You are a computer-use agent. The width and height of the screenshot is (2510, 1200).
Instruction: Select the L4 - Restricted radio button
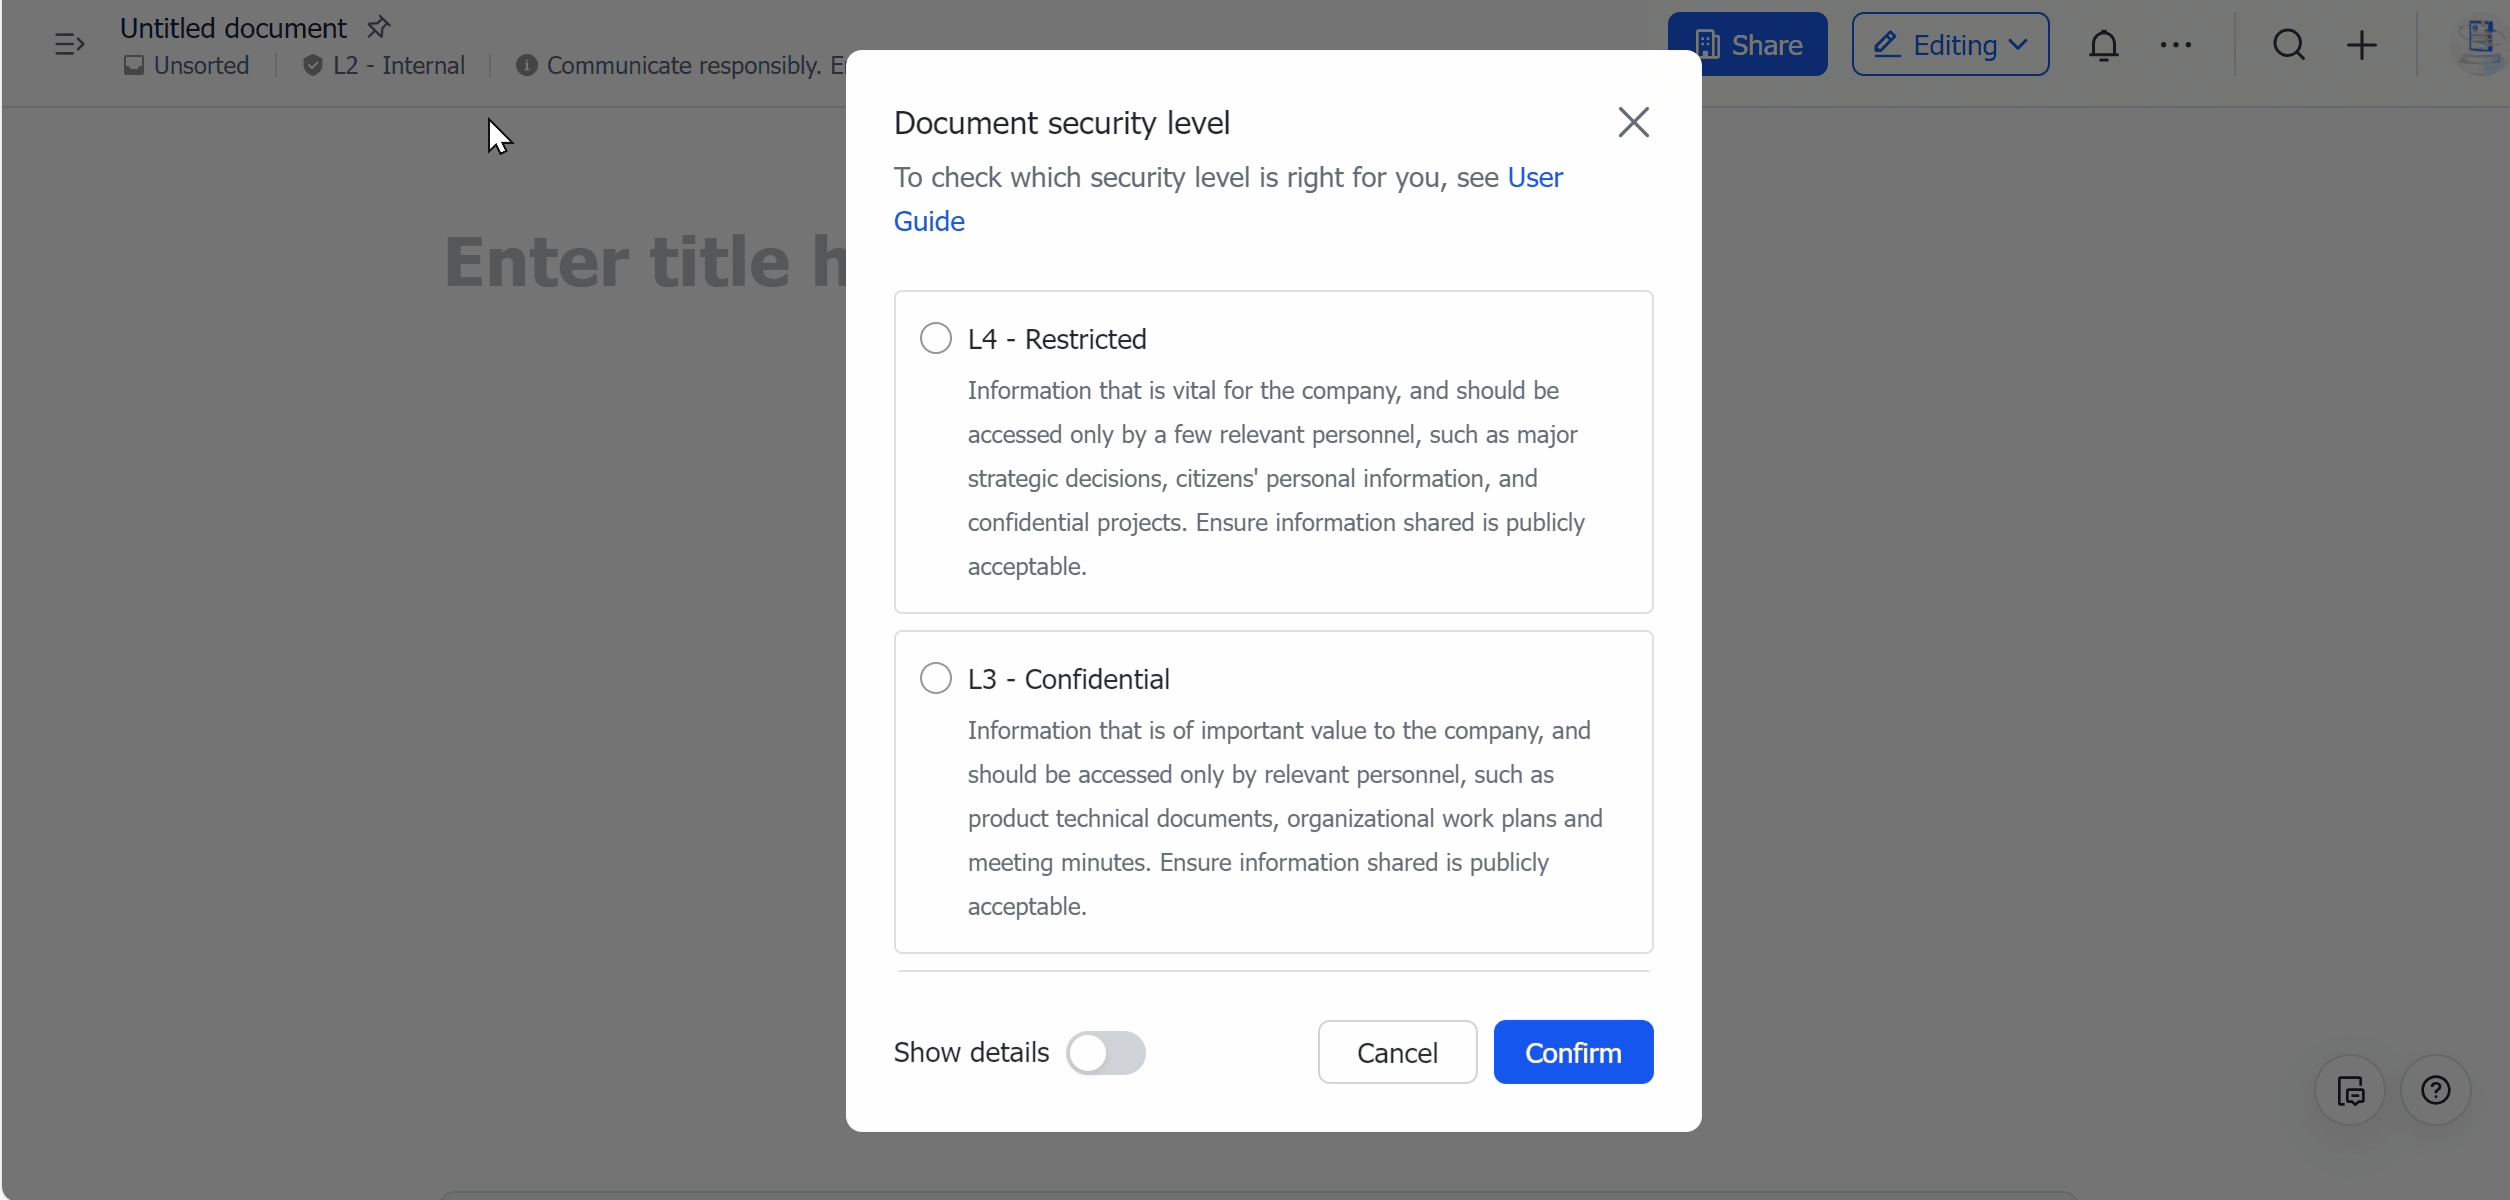pyautogui.click(x=935, y=338)
